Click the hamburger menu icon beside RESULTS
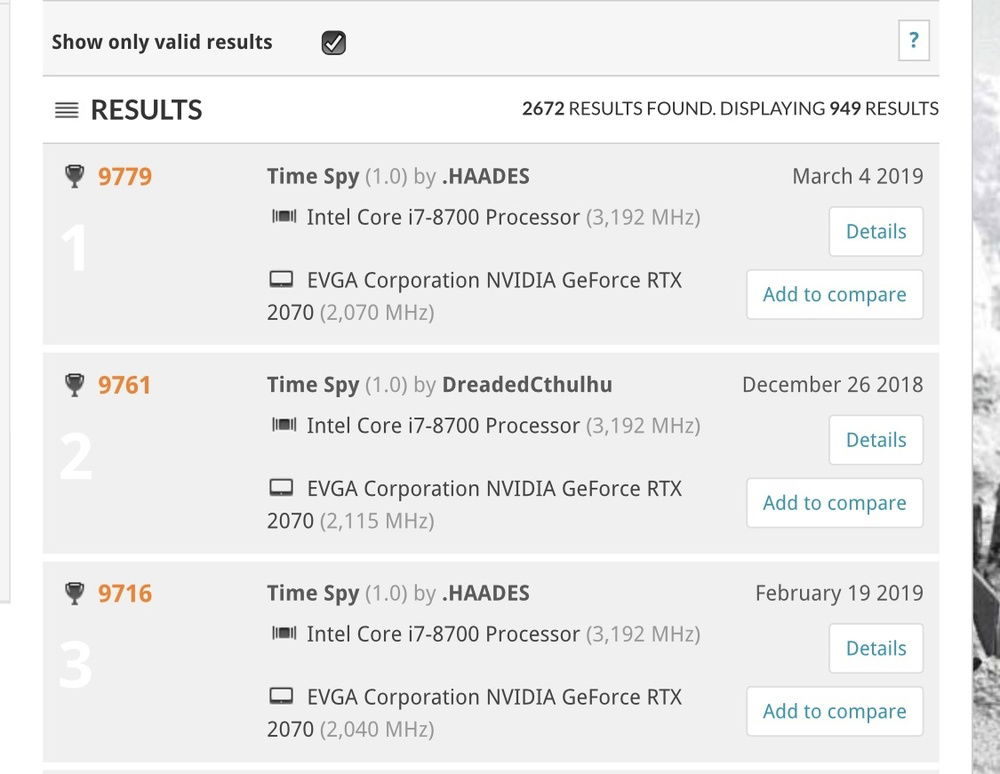This screenshot has height=774, width=1000. (66, 110)
